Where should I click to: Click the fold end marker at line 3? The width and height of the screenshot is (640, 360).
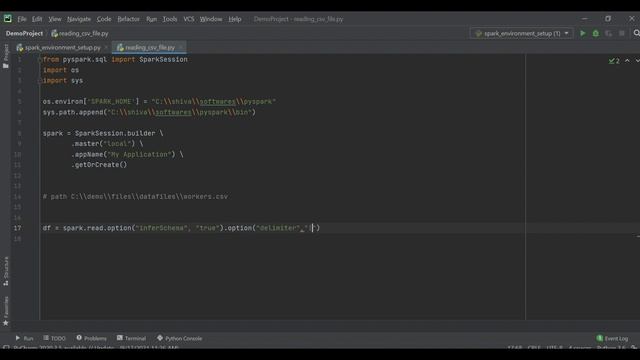click(40, 81)
